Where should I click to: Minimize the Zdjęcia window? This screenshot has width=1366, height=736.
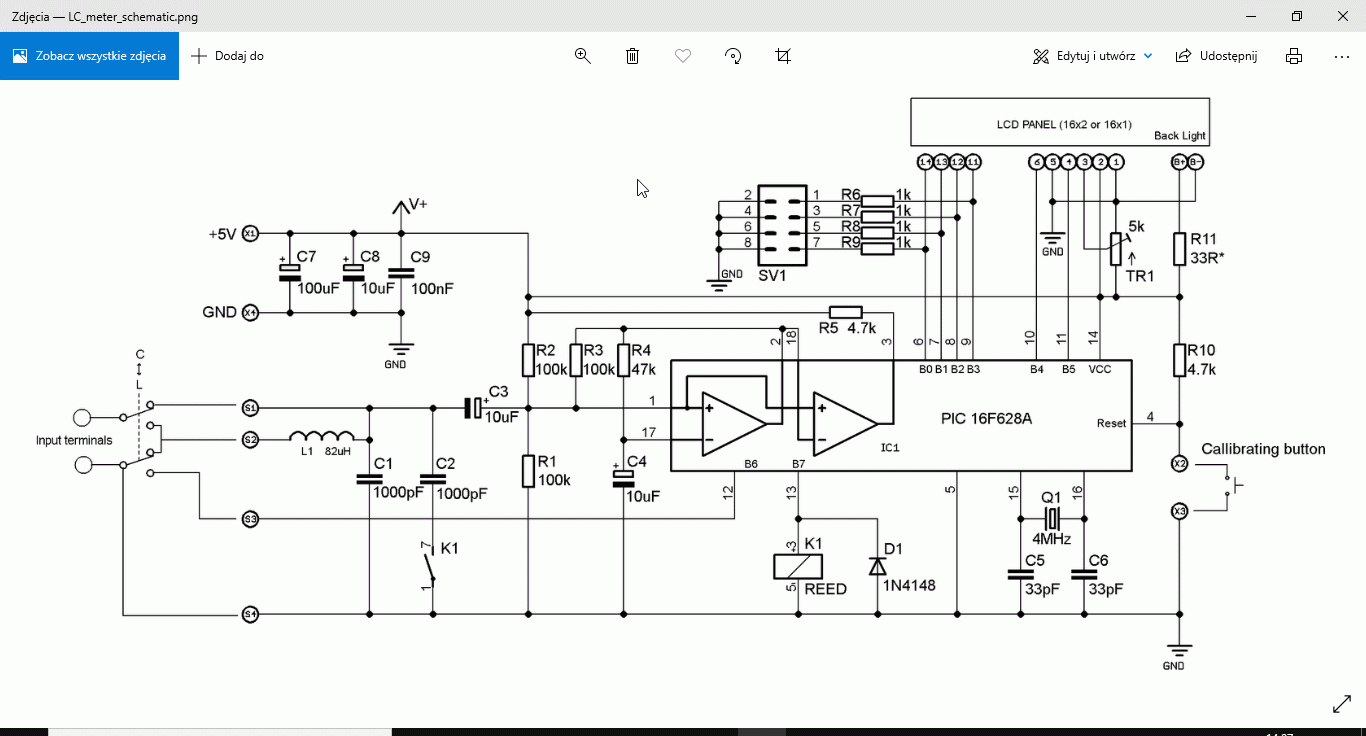pyautogui.click(x=1250, y=16)
